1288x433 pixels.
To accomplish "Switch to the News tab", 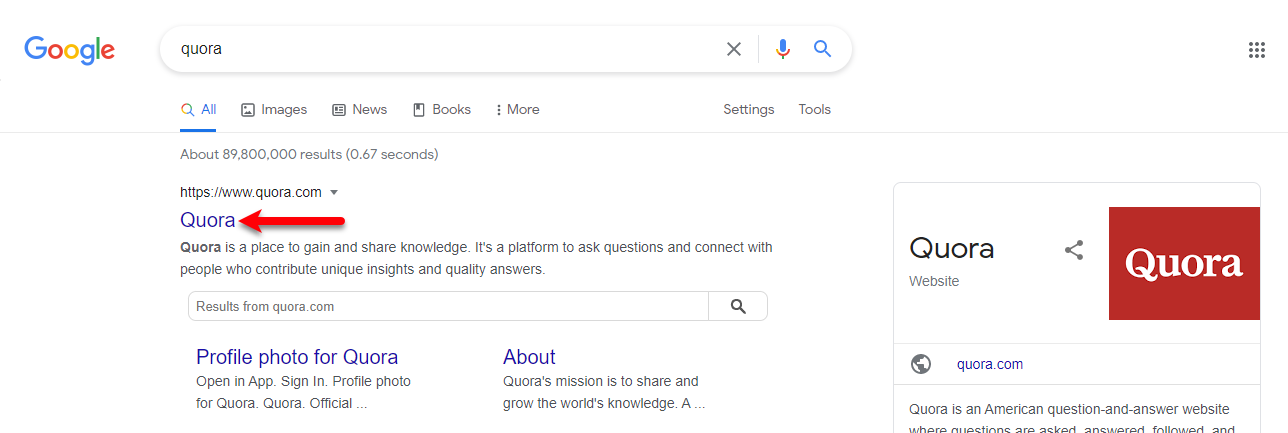I will click(x=359, y=110).
